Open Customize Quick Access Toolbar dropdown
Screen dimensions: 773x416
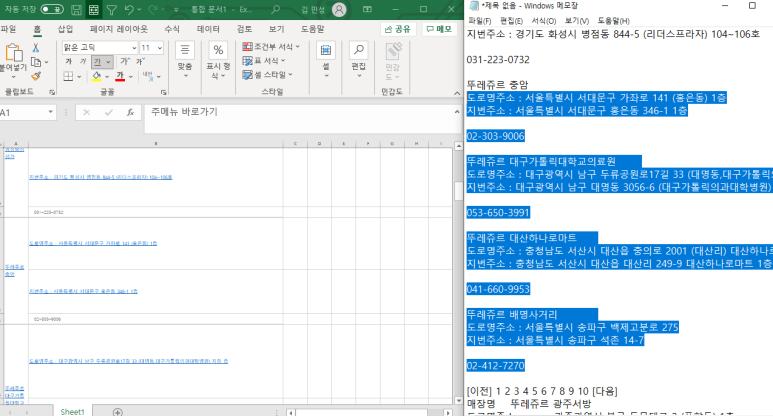click(x=176, y=9)
